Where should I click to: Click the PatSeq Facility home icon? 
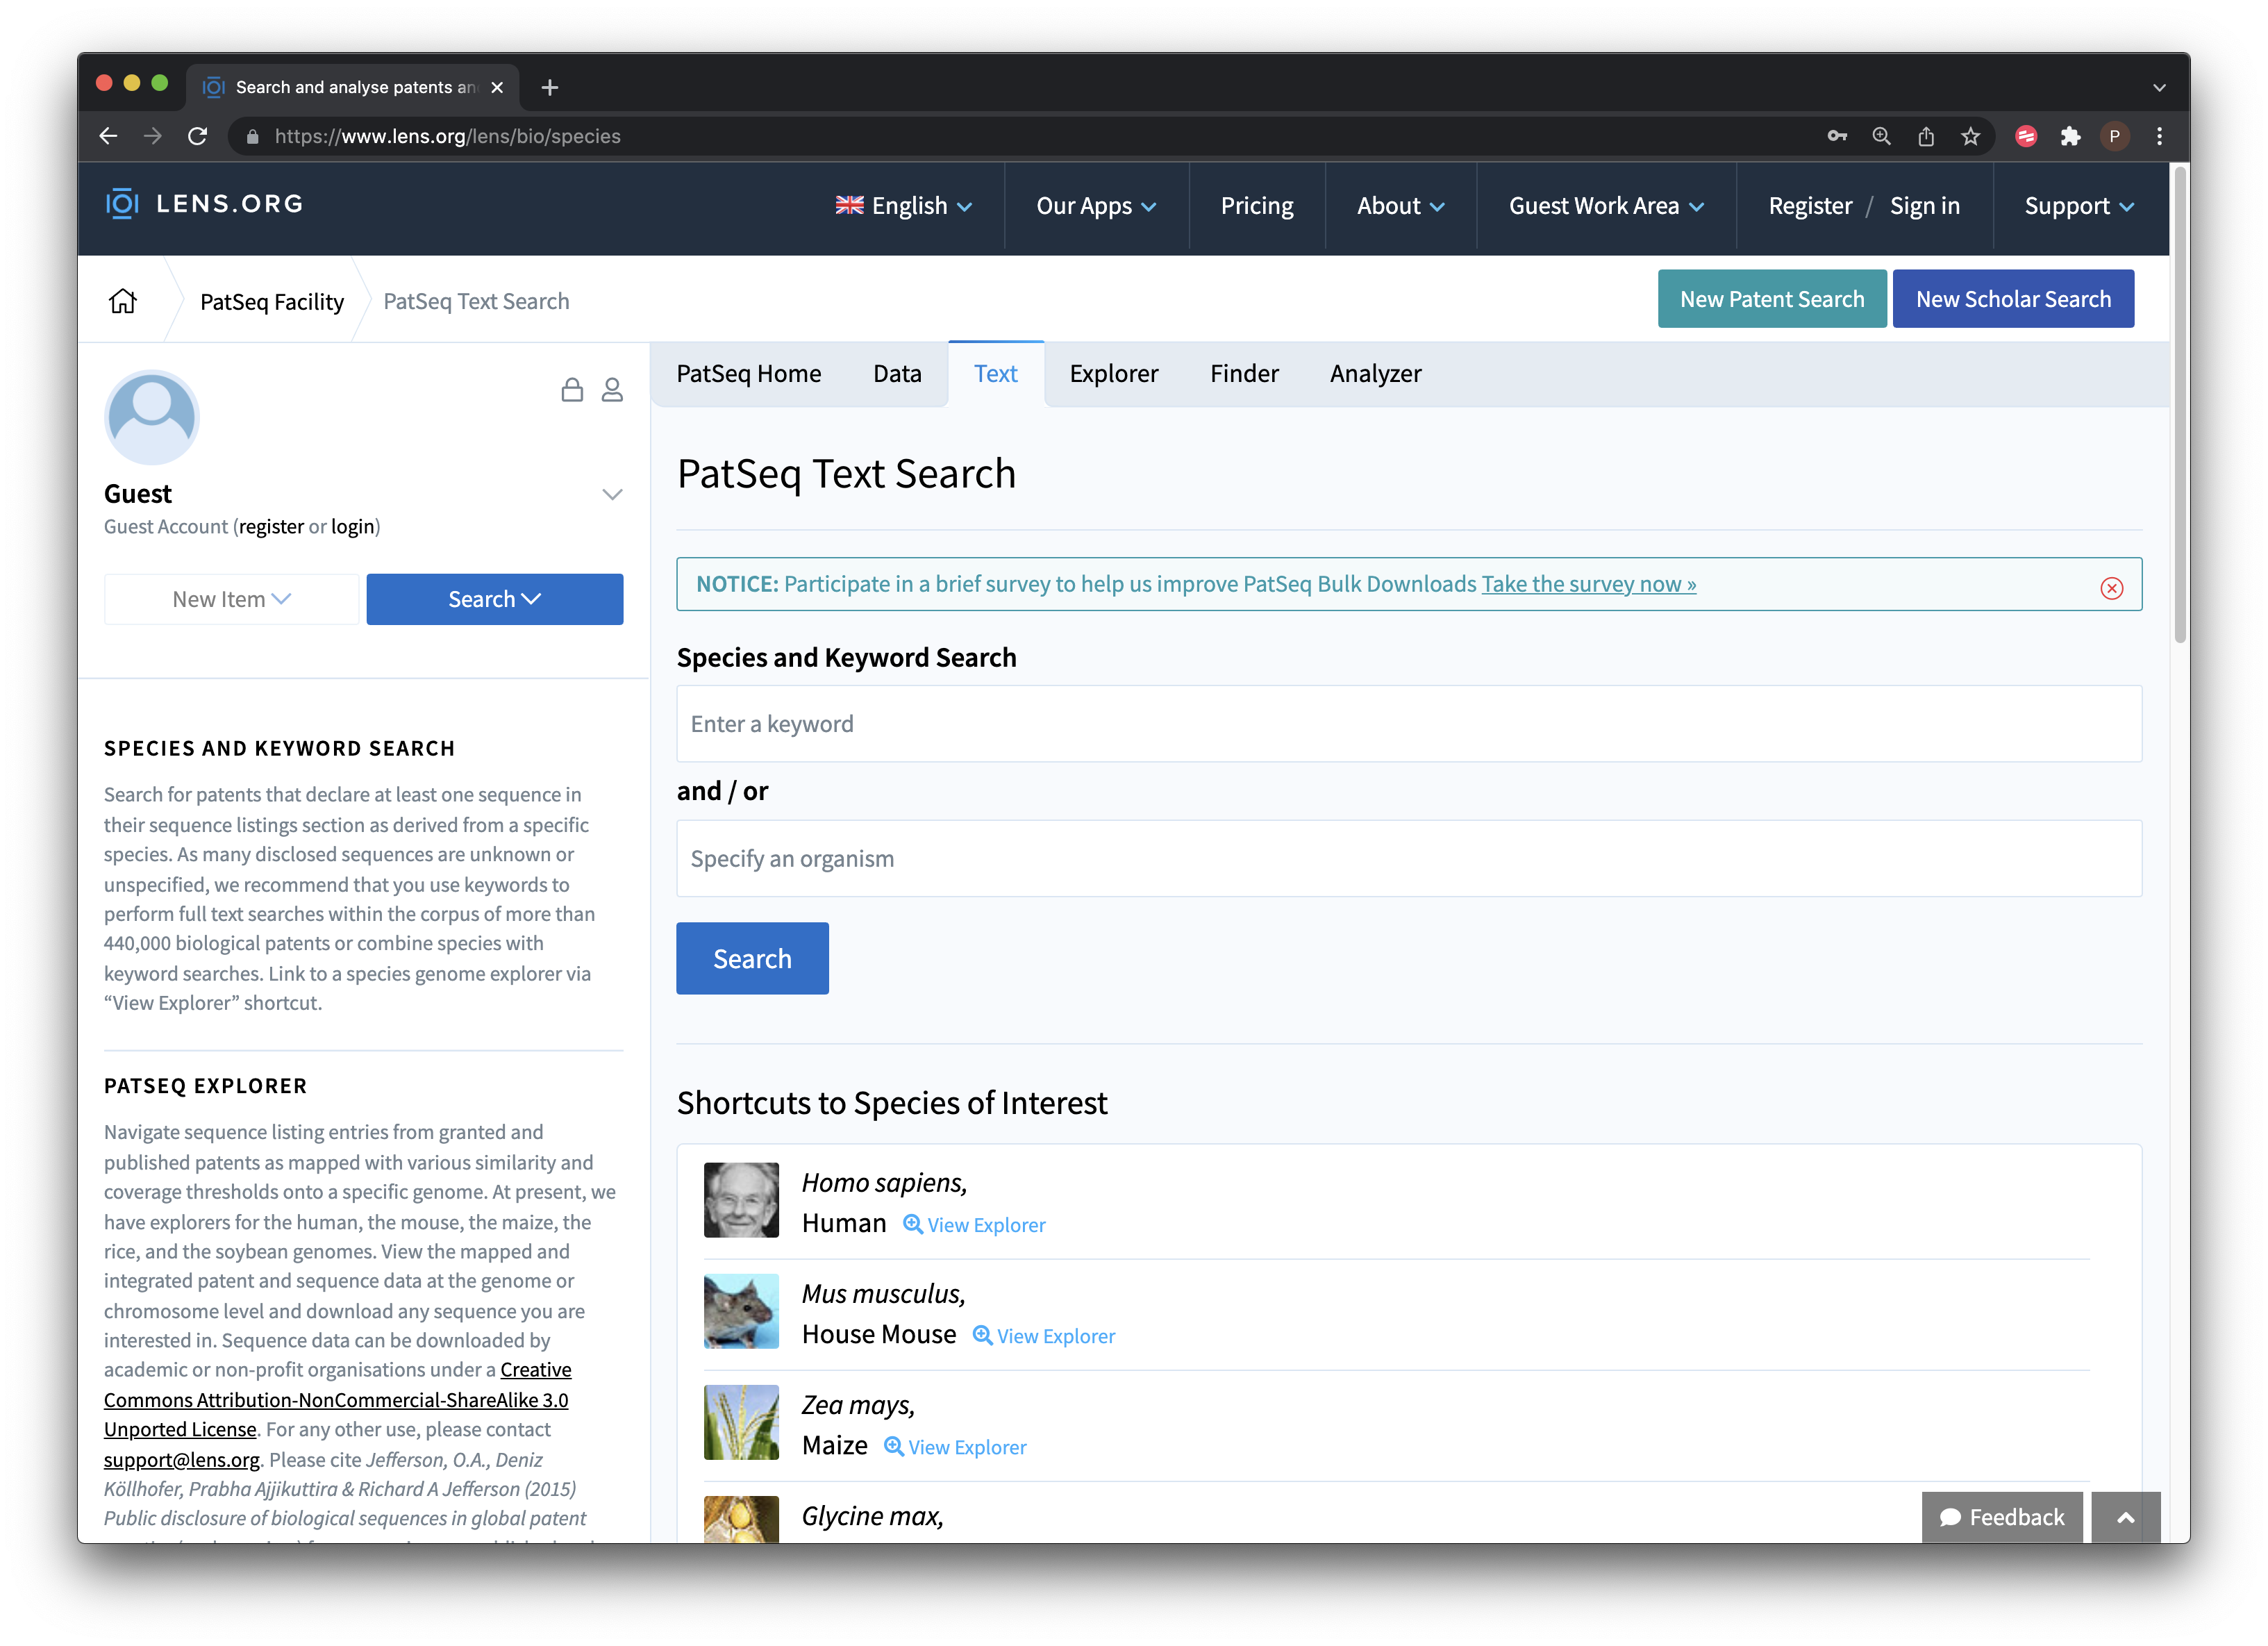pos(125,299)
